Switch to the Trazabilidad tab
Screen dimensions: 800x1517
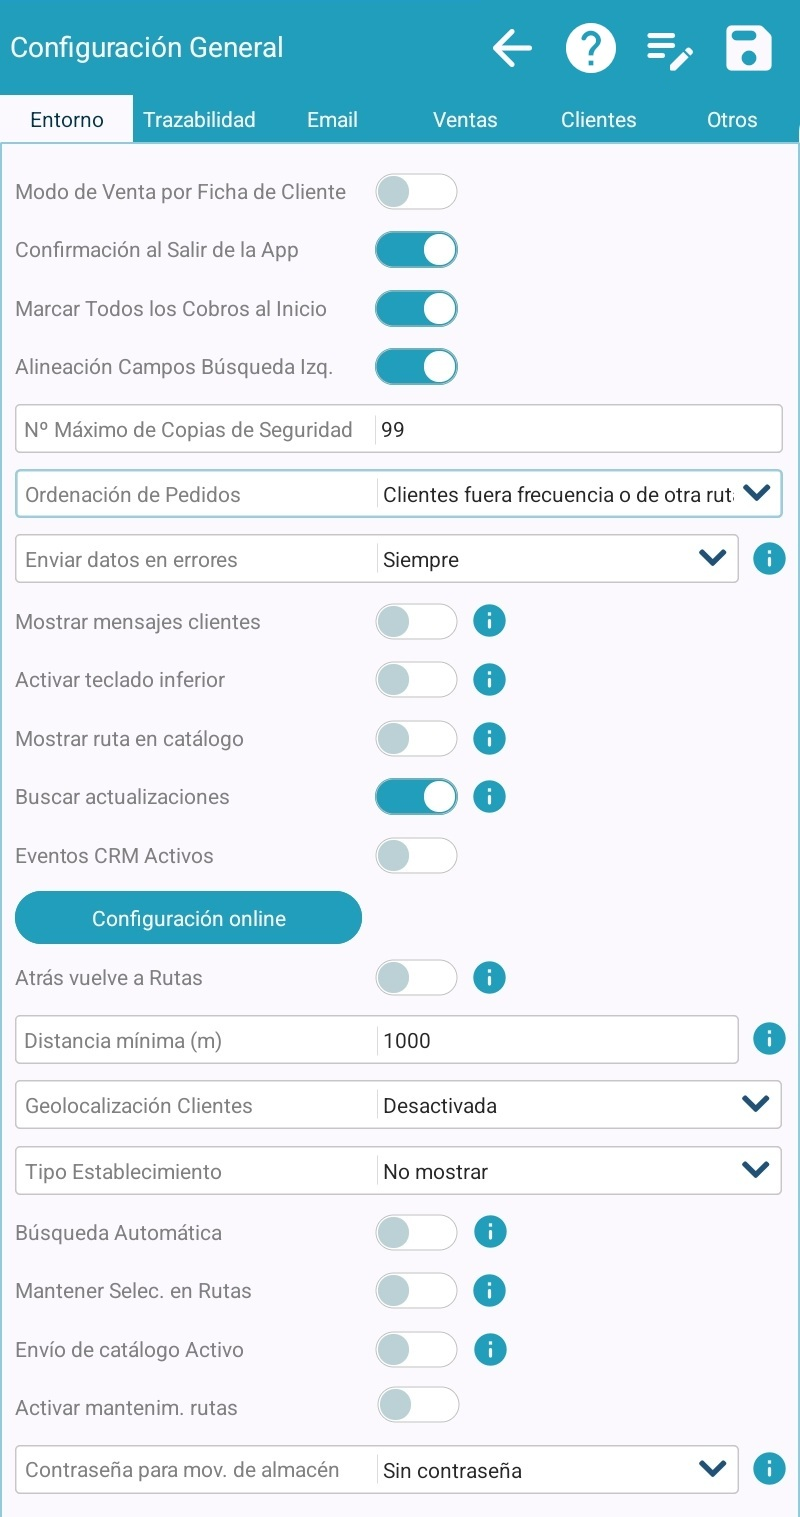click(x=199, y=120)
